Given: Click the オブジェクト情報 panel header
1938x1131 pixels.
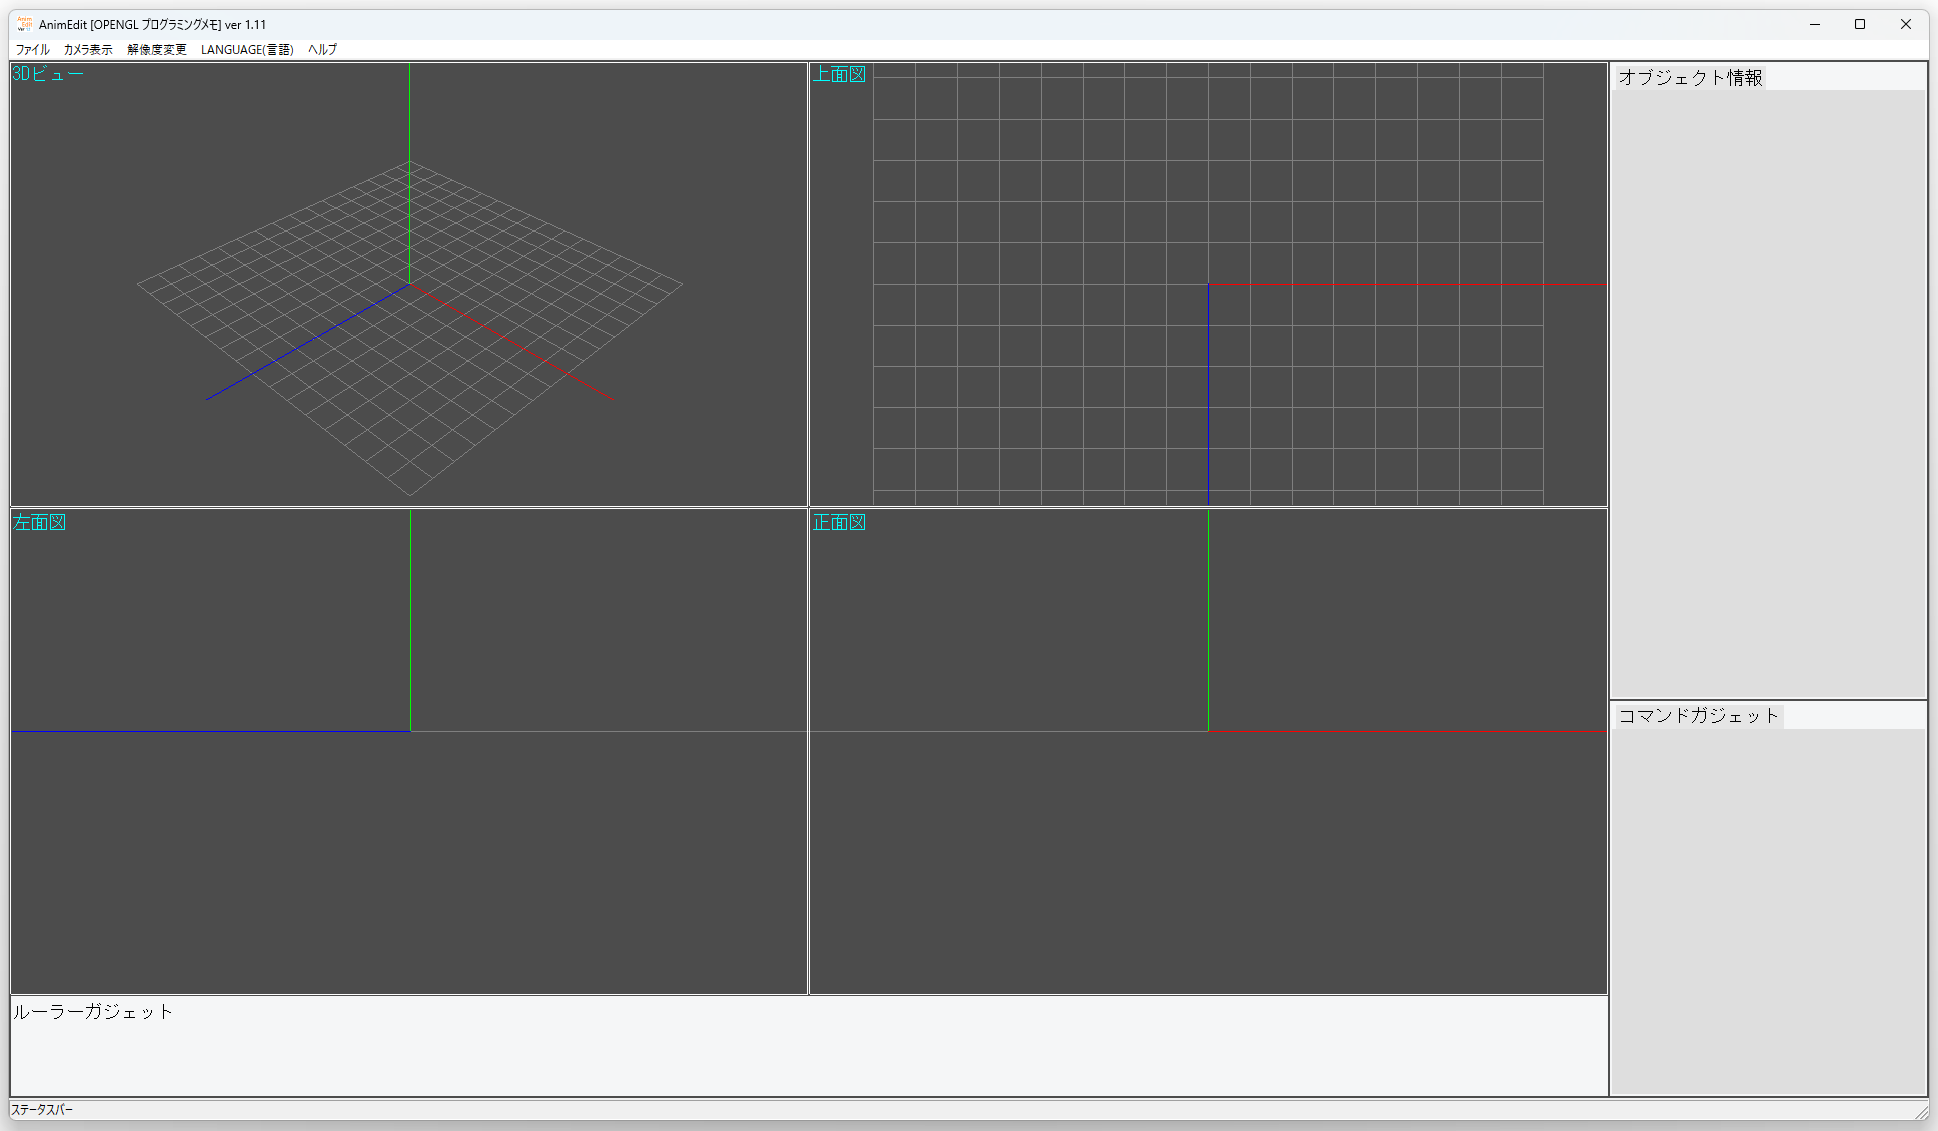Looking at the screenshot, I should [1690, 77].
